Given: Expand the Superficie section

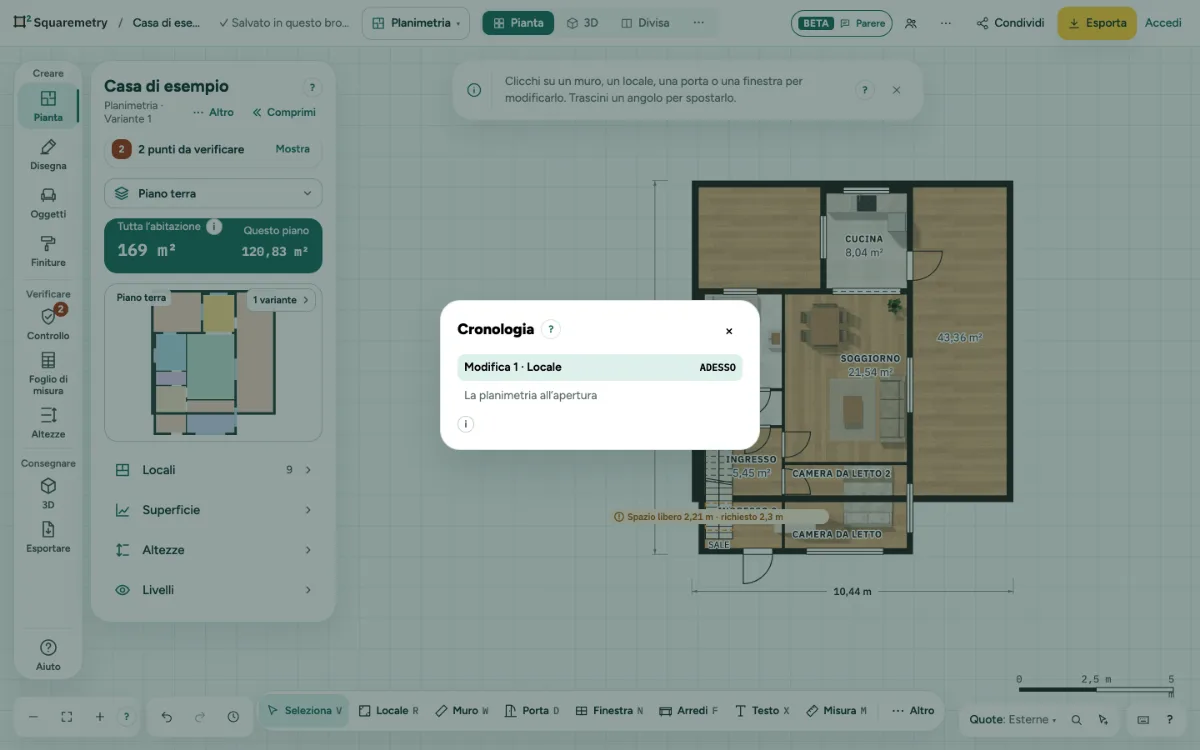Looking at the screenshot, I should click(x=213, y=510).
